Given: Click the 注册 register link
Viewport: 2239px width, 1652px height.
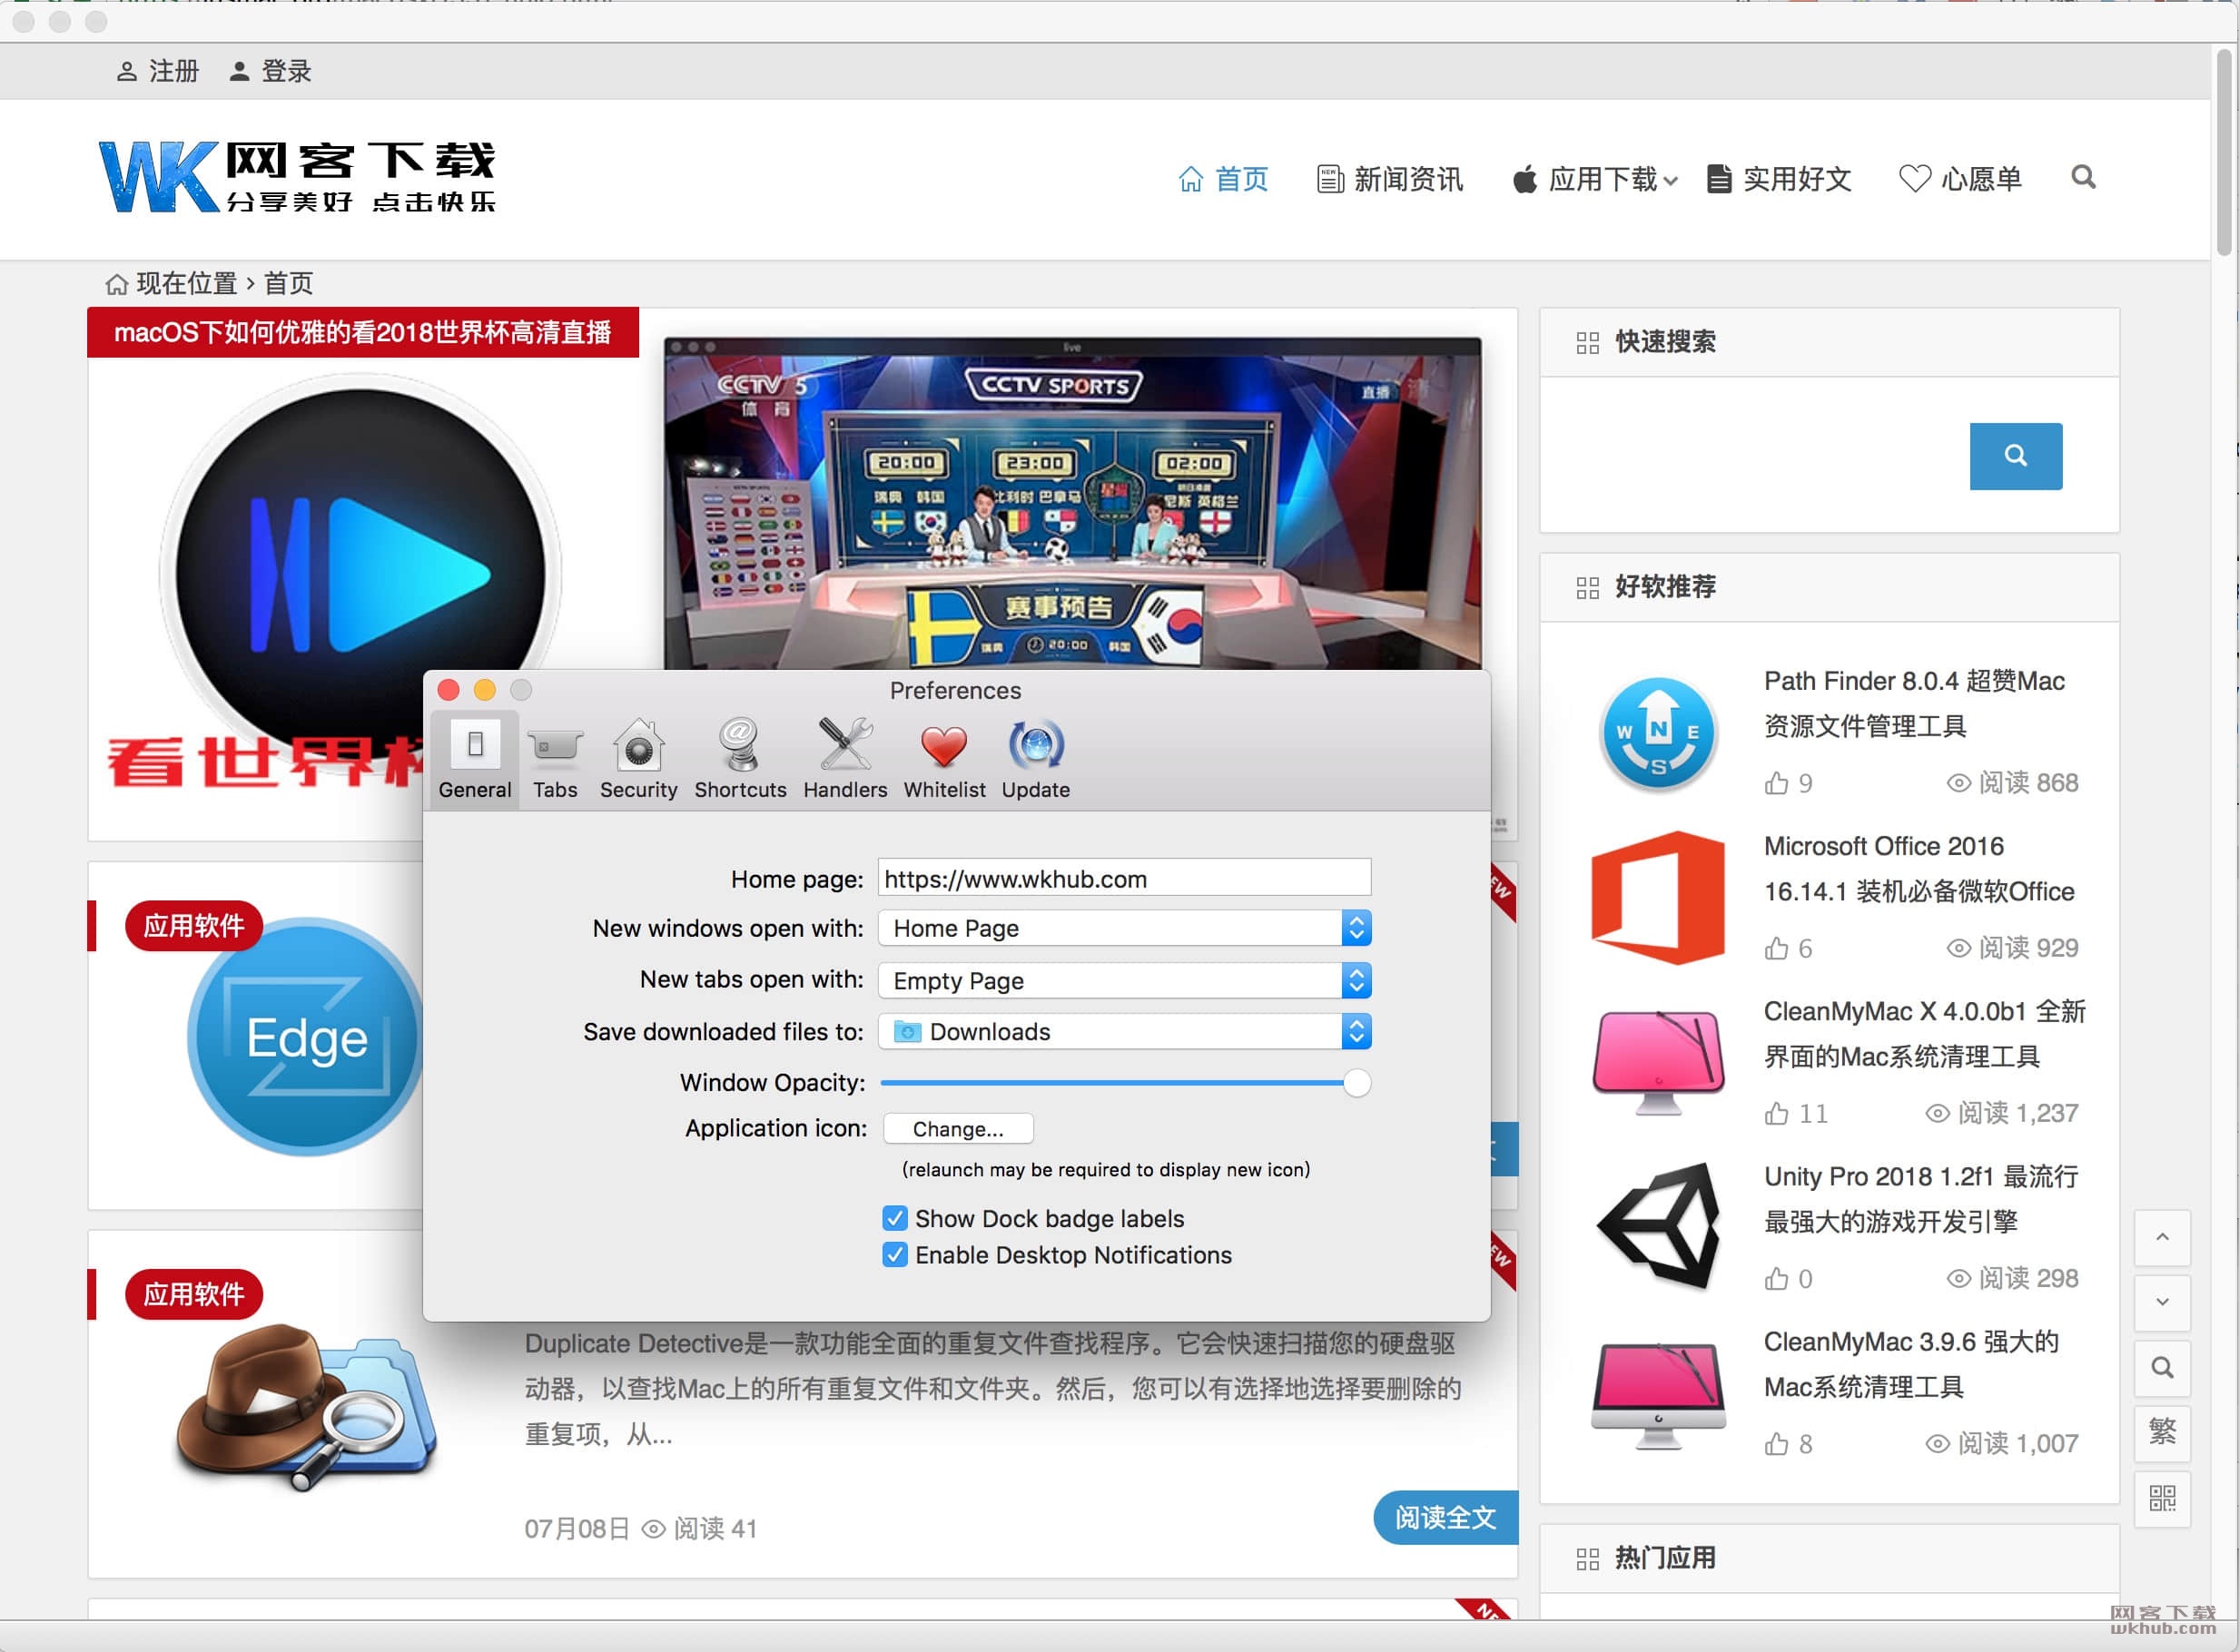Looking at the screenshot, I should (x=158, y=71).
